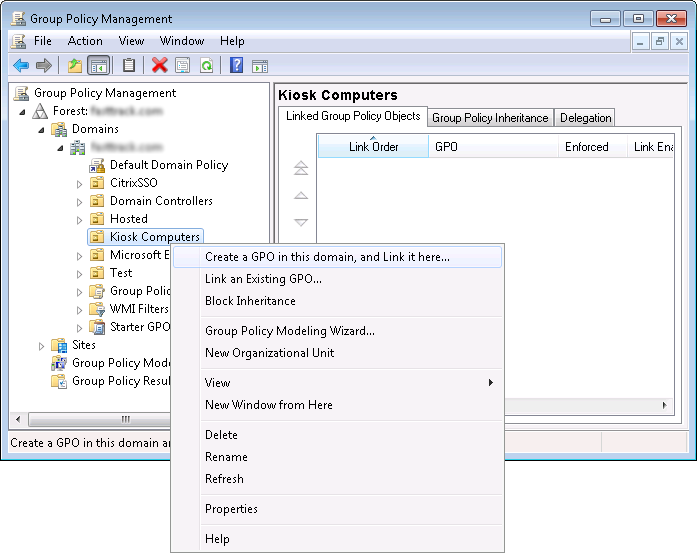Choose New Window from Here
Image resolution: width=697 pixels, height=553 pixels.
tap(337, 405)
